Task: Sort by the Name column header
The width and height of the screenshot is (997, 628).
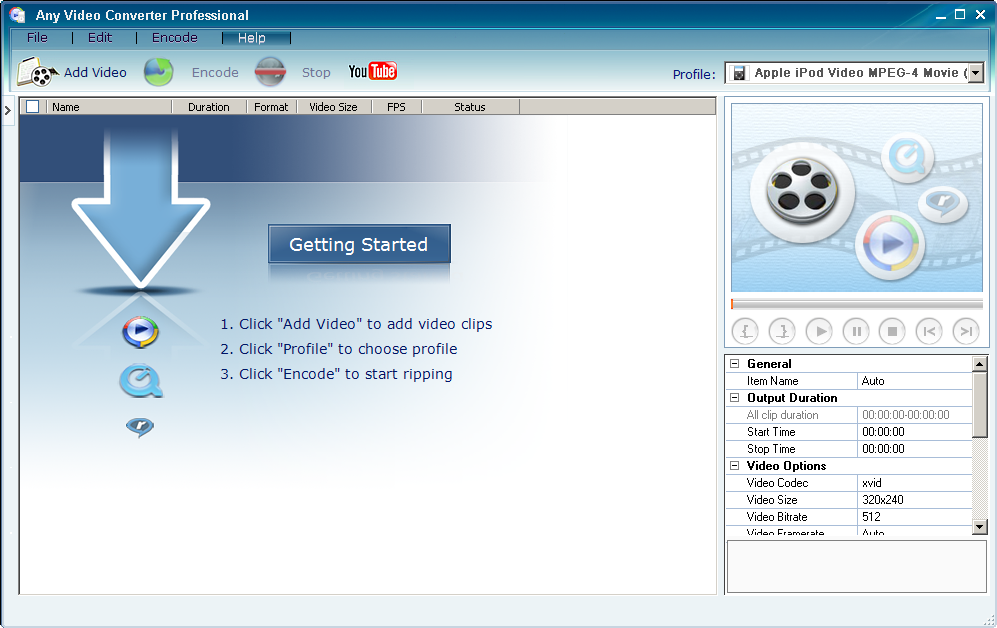Action: pyautogui.click(x=109, y=107)
